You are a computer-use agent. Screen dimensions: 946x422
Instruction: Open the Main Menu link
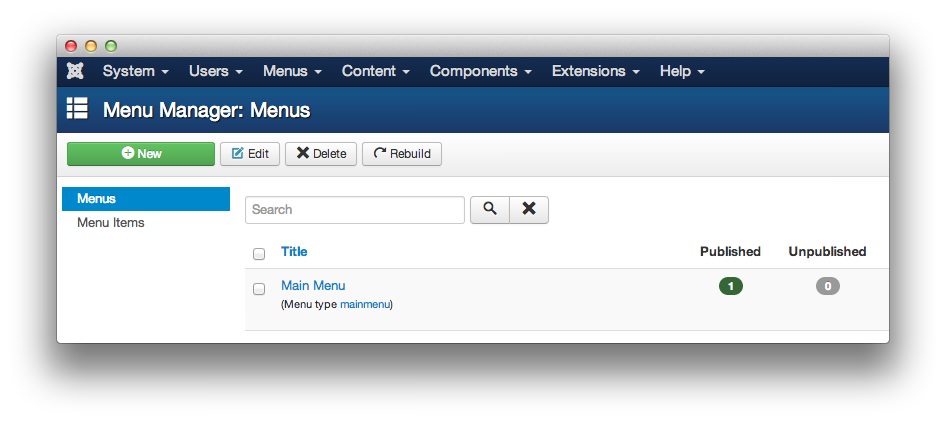[313, 286]
